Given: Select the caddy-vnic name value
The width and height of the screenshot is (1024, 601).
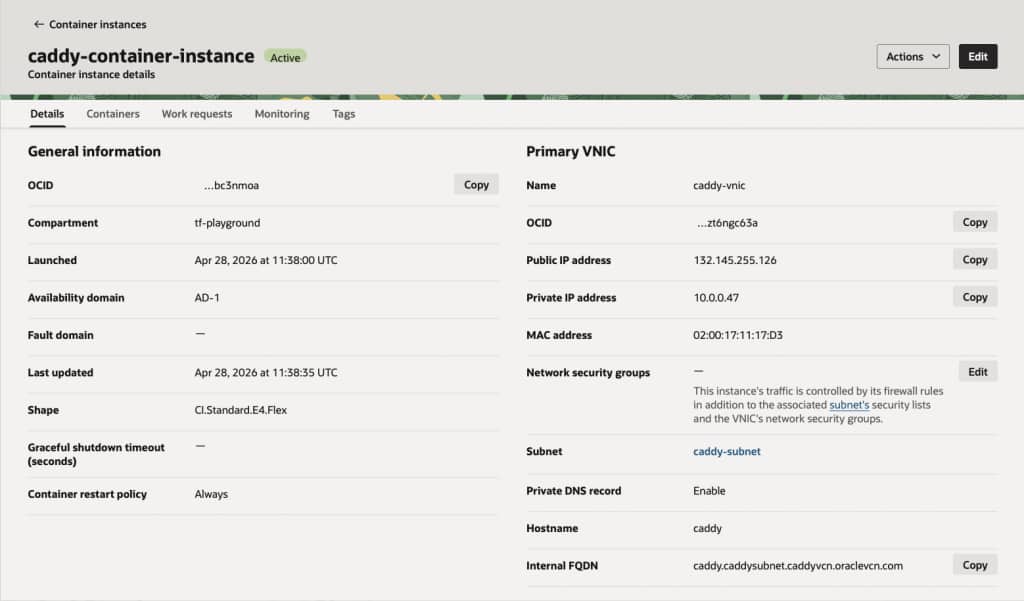Looking at the screenshot, I should click(x=719, y=186).
